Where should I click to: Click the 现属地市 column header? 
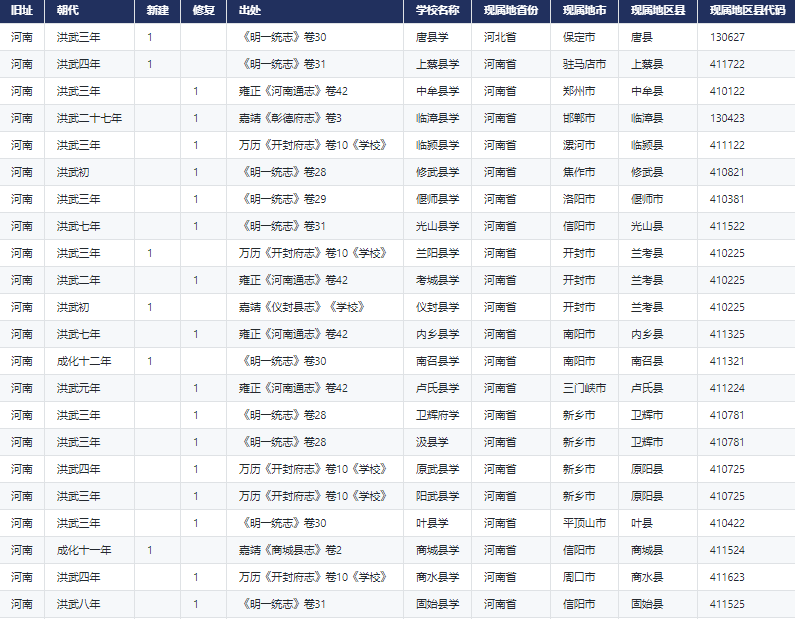[x=585, y=10]
